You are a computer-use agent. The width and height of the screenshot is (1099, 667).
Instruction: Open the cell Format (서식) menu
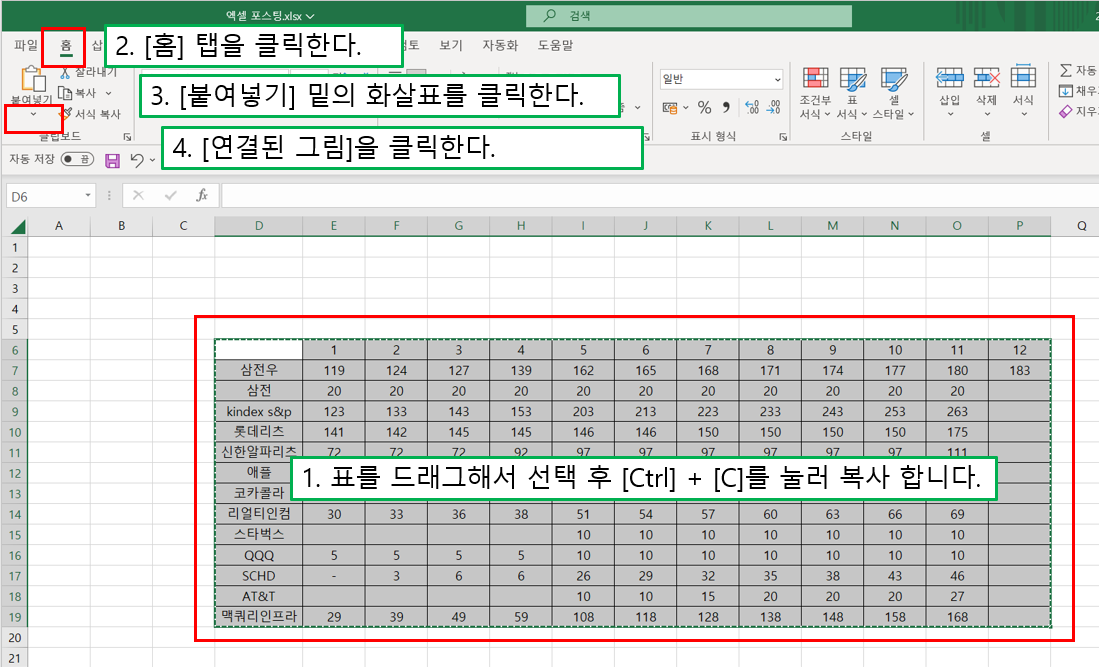click(x=1023, y=92)
